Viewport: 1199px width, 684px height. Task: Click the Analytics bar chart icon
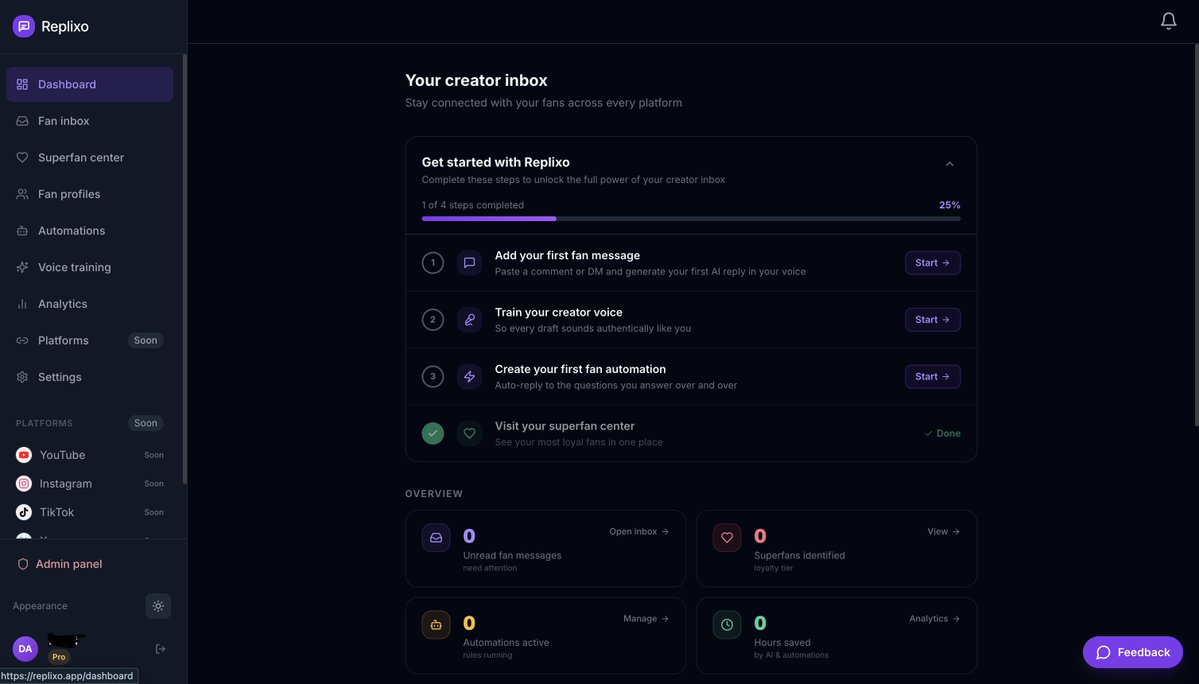point(22,304)
